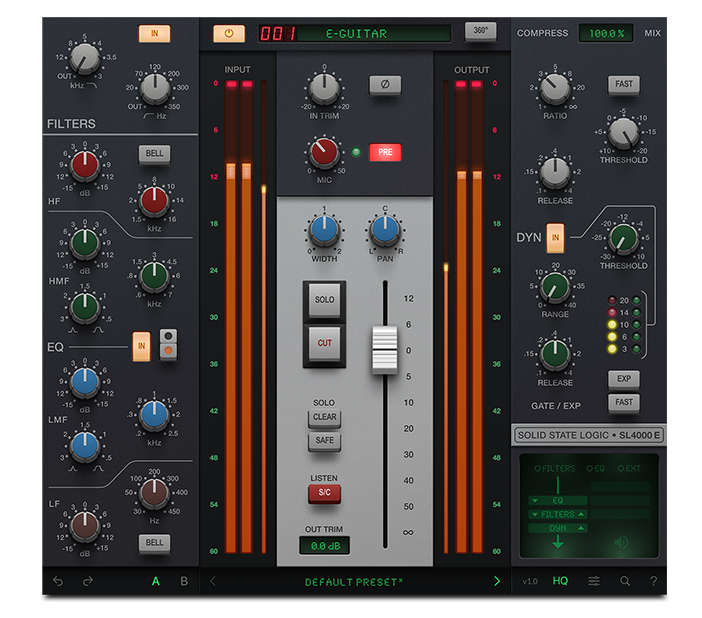Enable gate FAST attack button
The height and width of the screenshot is (618, 702).
[624, 402]
